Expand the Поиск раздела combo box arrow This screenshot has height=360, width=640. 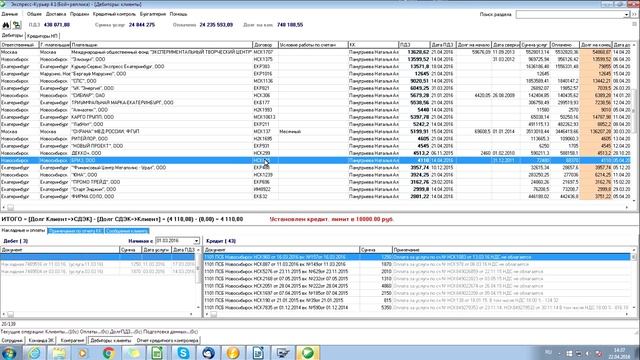coord(626,15)
